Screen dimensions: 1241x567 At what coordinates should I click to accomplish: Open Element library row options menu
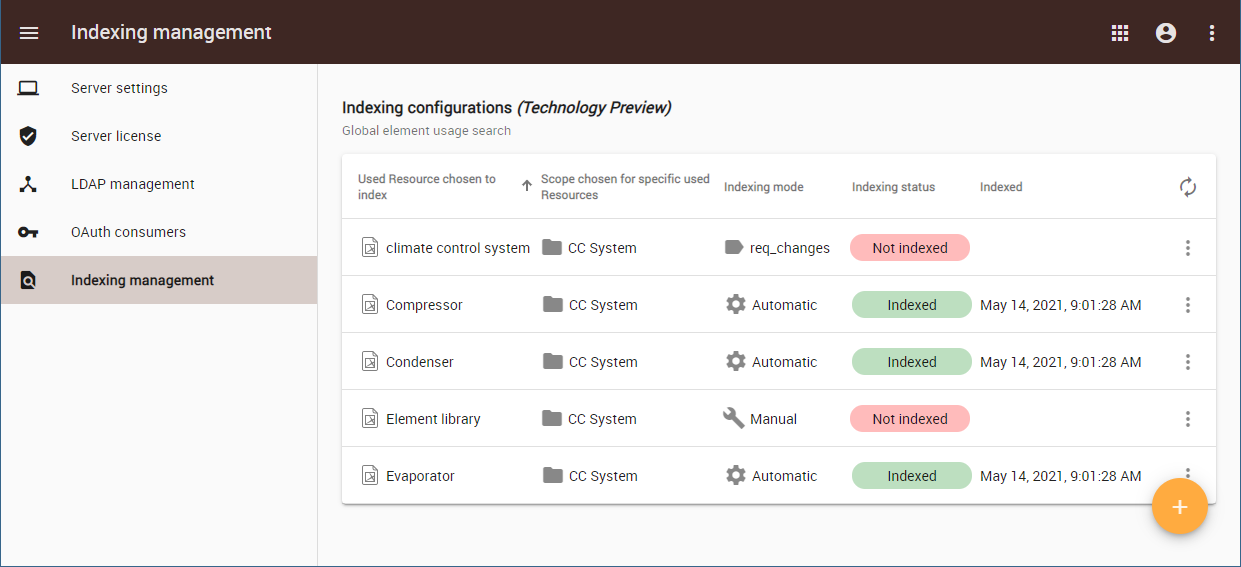(x=1188, y=419)
